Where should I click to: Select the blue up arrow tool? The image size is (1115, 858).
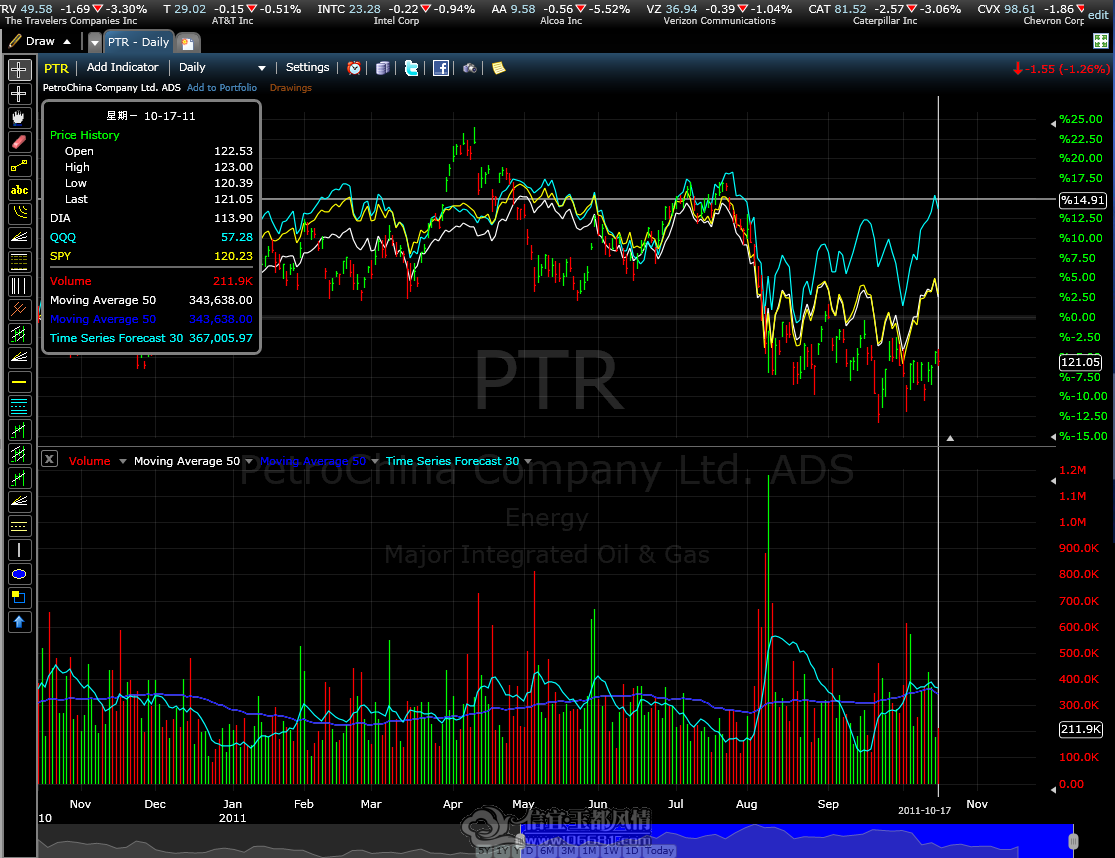point(19,622)
